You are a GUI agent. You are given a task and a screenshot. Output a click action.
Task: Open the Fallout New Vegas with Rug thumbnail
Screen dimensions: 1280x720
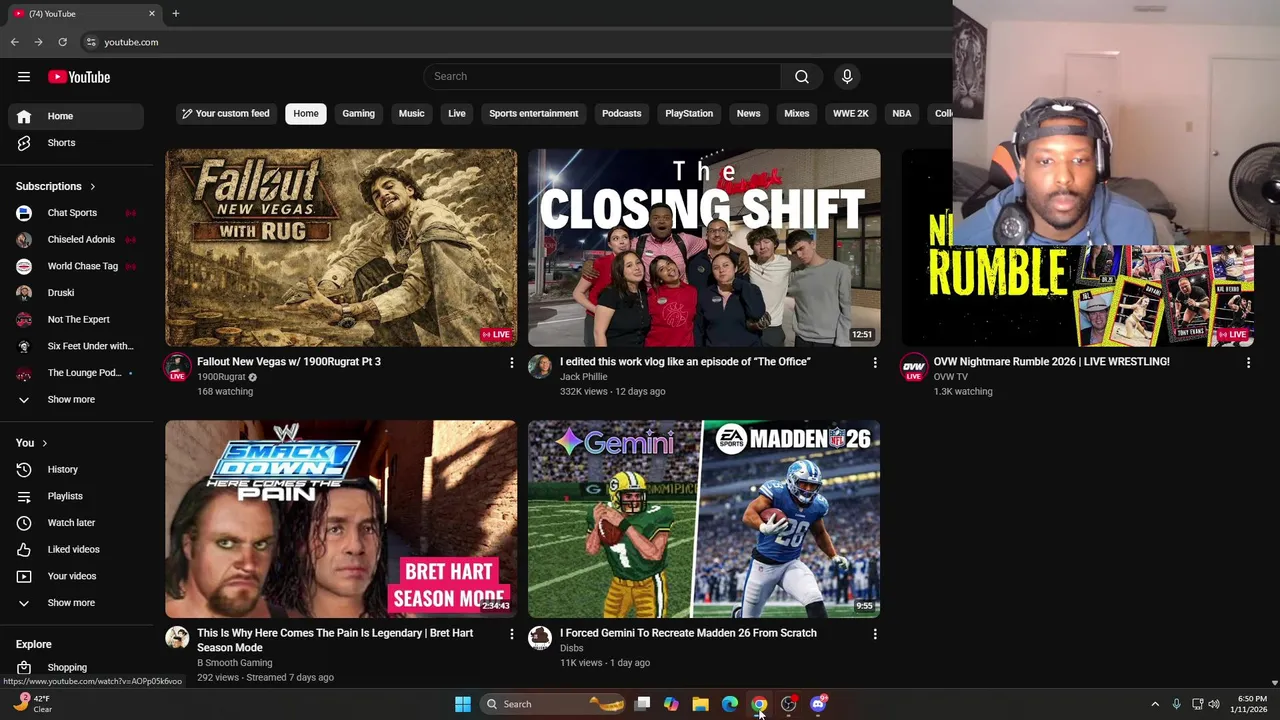tap(341, 248)
